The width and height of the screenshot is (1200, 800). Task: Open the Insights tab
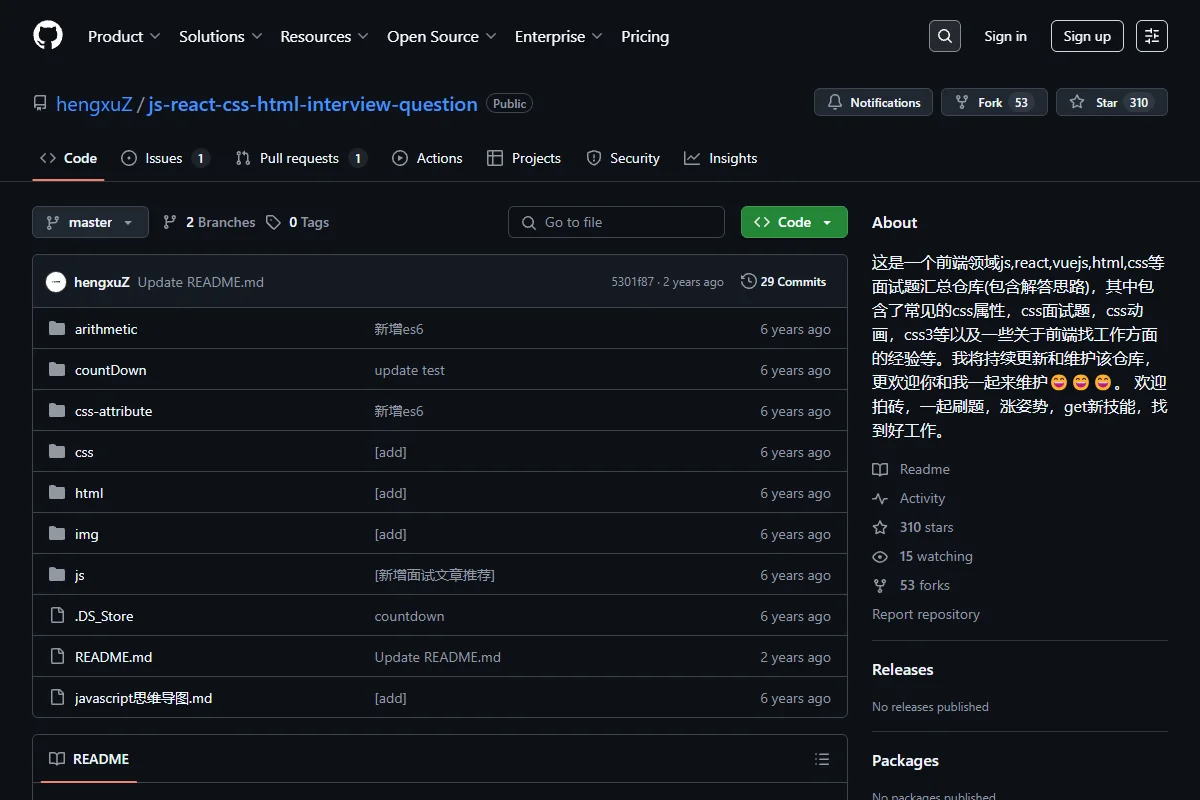coord(721,158)
